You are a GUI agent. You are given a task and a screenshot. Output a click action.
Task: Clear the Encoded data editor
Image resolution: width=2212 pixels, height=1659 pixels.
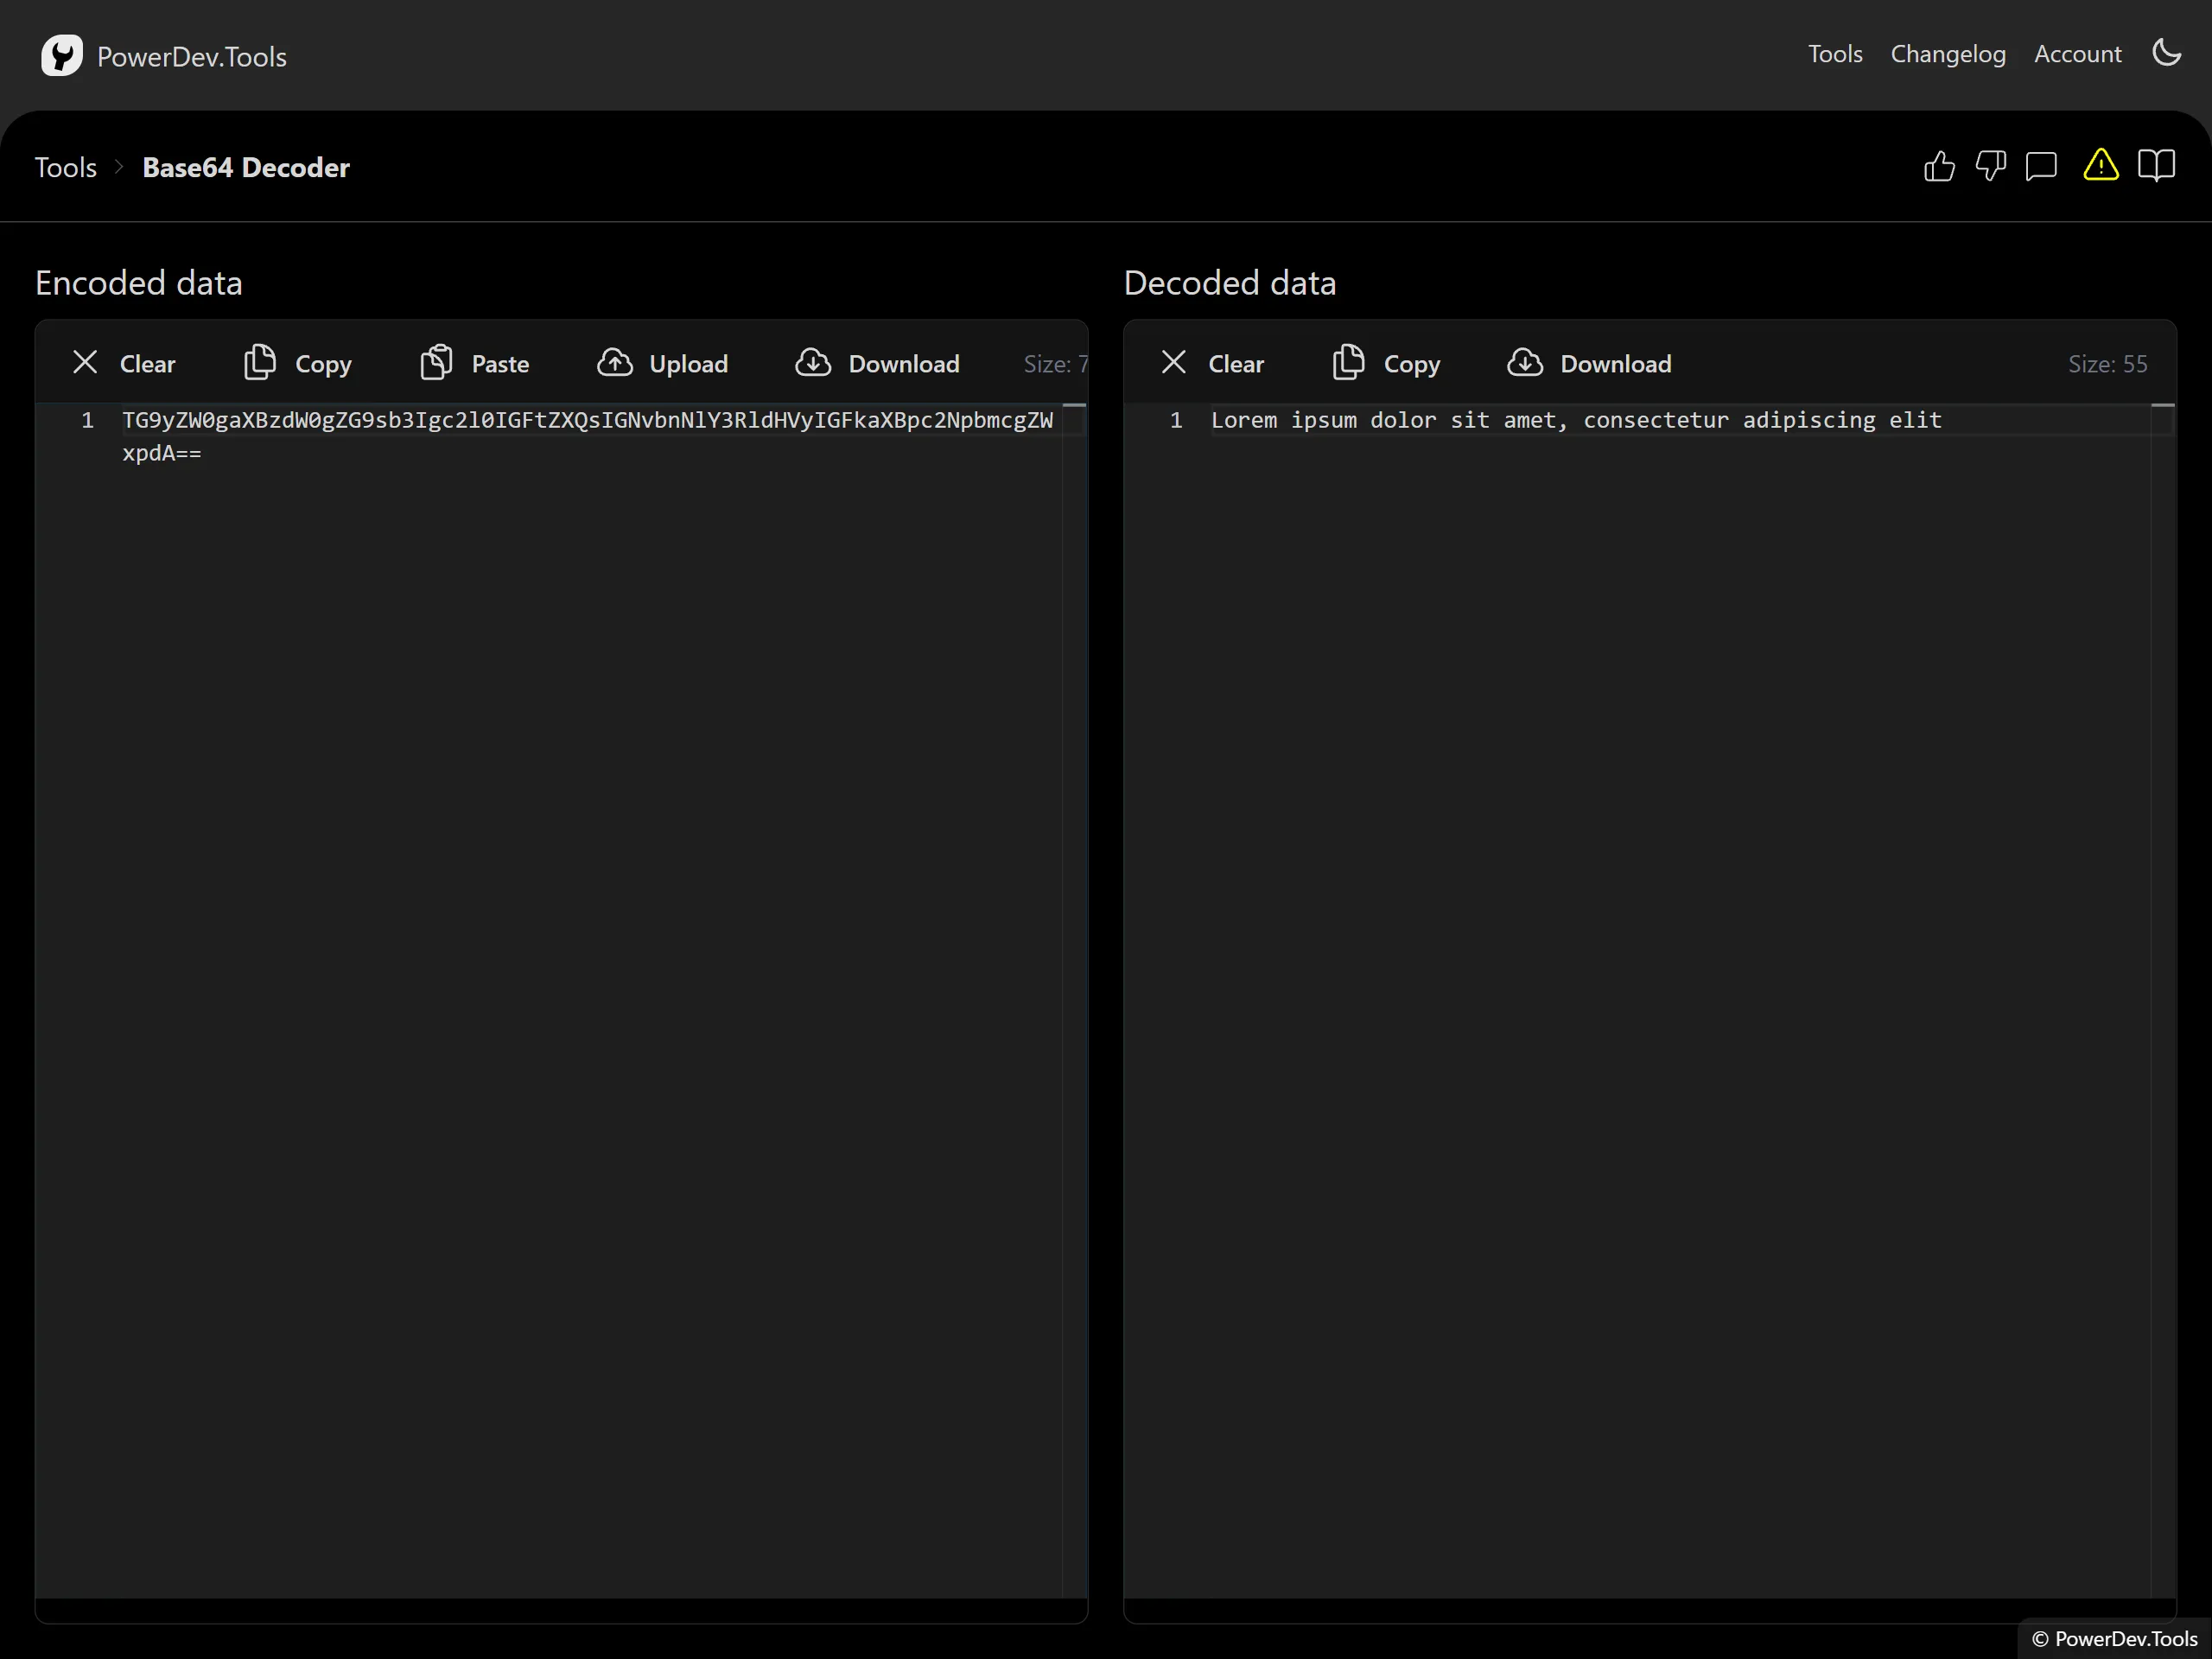point(124,363)
